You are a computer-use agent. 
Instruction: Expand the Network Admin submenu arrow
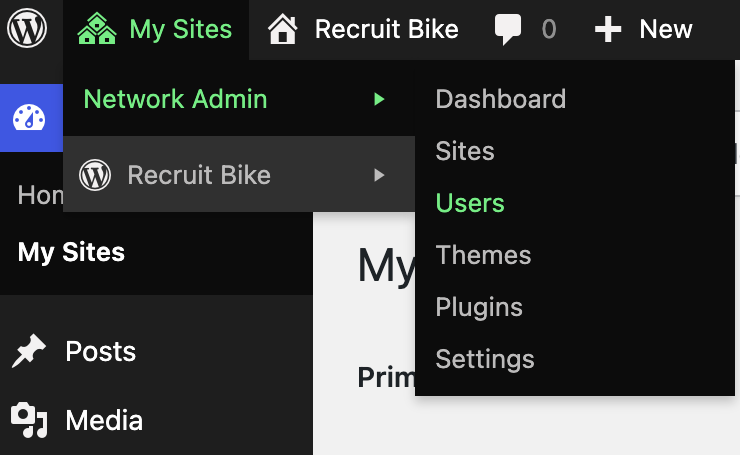coord(379,99)
